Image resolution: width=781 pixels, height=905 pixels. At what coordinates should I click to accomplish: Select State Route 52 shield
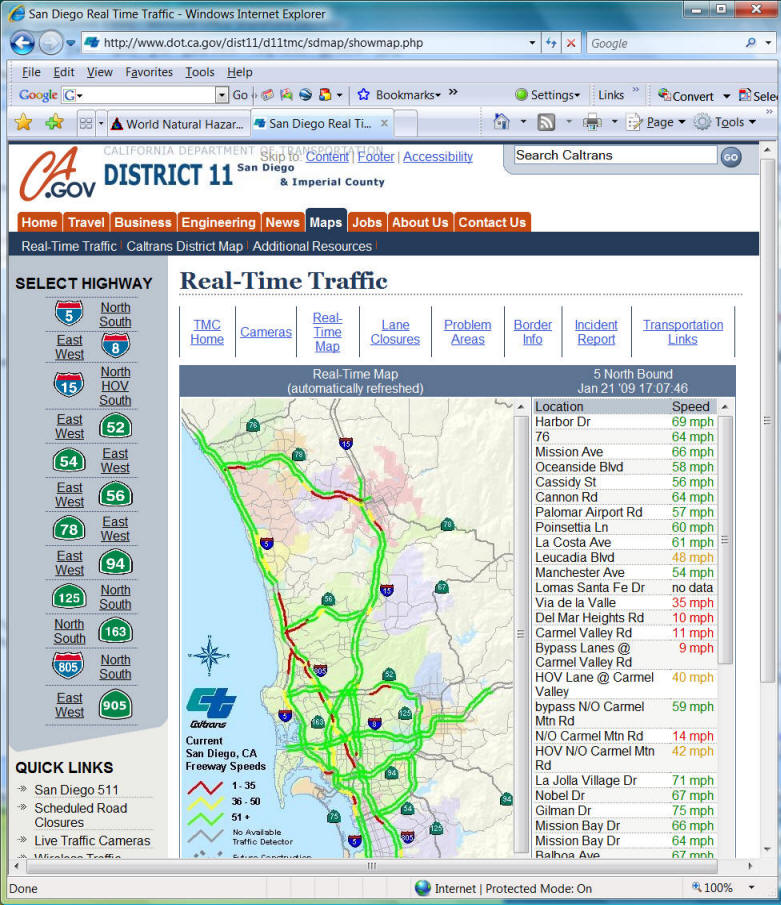pyautogui.click(x=115, y=427)
